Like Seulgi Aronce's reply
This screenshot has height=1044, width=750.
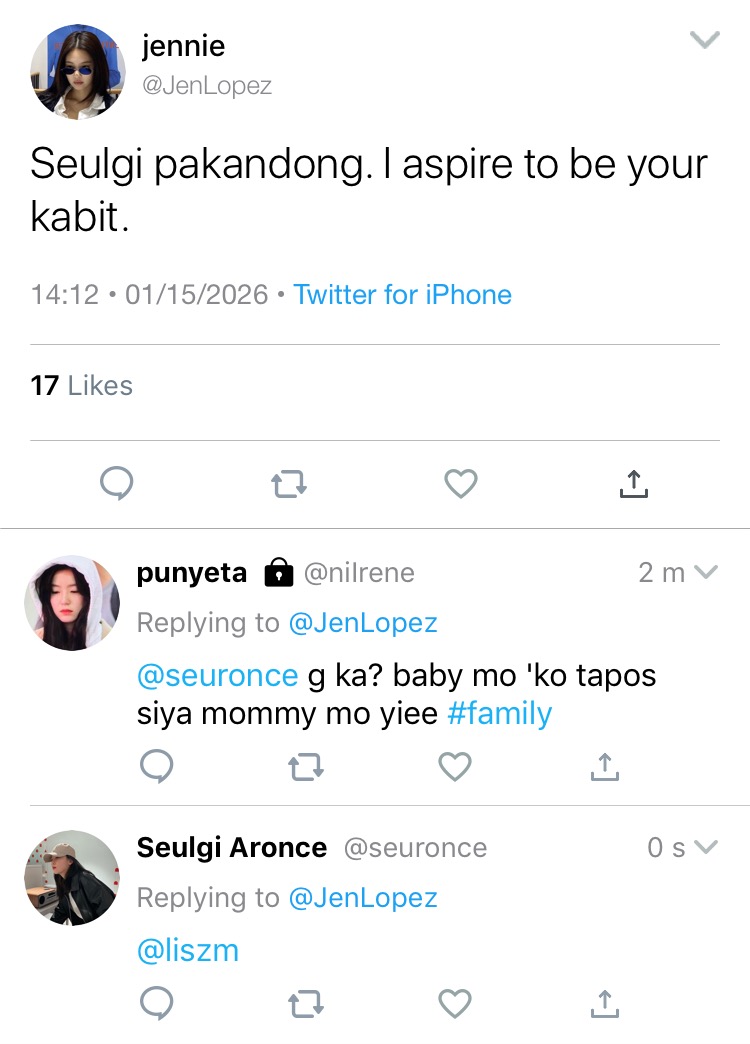(455, 1003)
